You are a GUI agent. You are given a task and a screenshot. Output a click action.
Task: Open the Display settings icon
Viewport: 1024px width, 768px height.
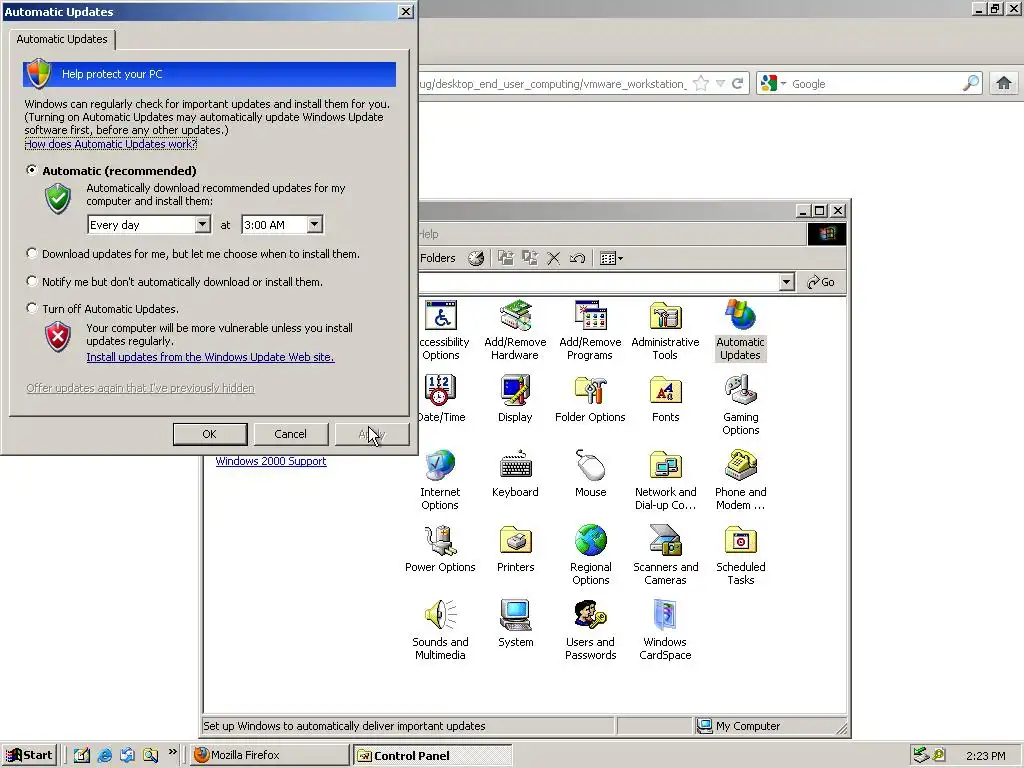515,398
